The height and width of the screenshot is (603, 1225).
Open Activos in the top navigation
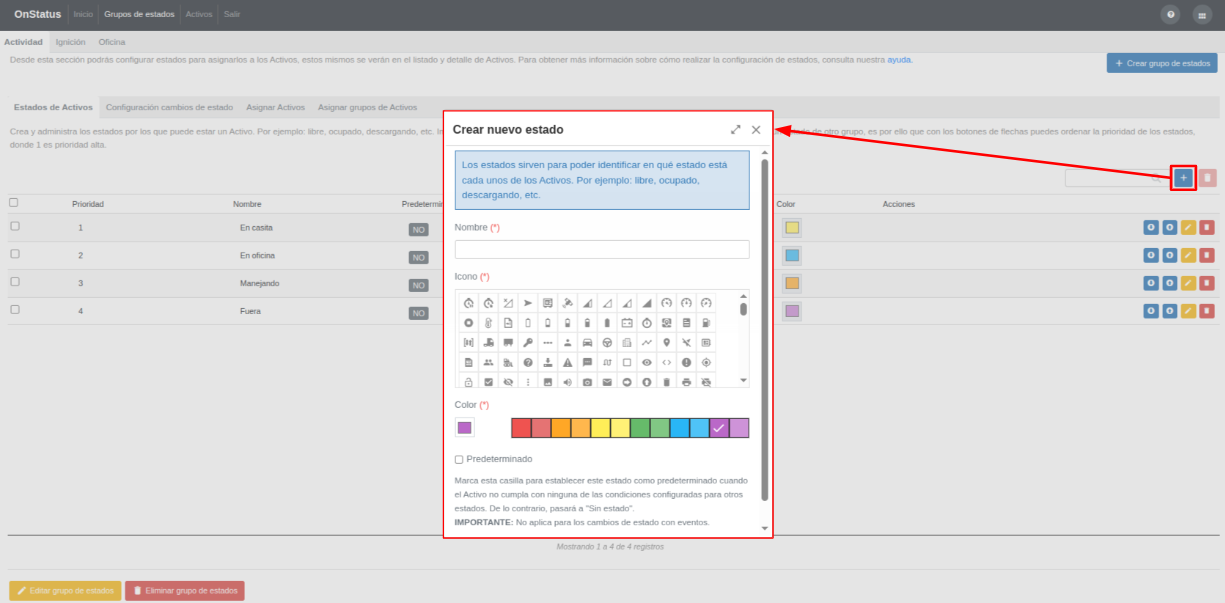pyautogui.click(x=199, y=14)
